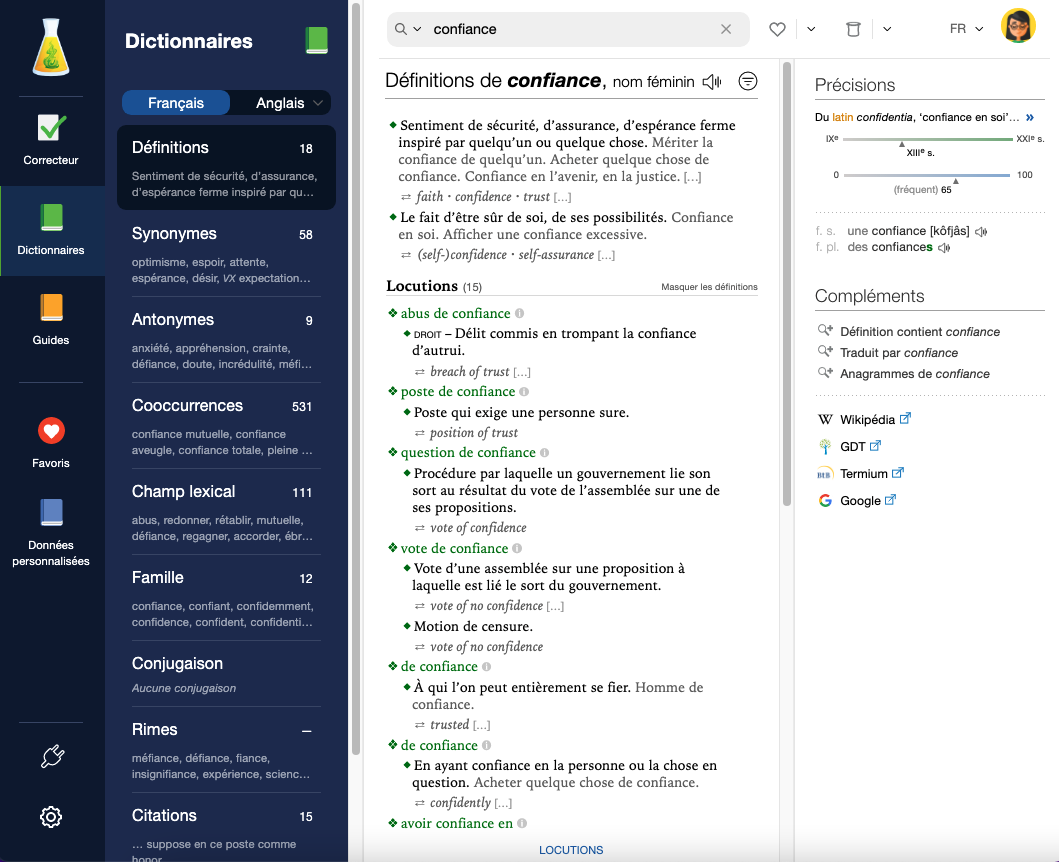Click the LOCUTIONS link at the bottom

(571, 849)
